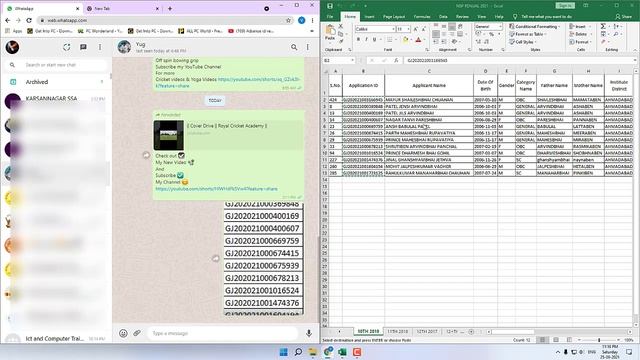Apply italic formatting in Excel
The height and width of the screenshot is (360, 640).
pyautogui.click(x=366, y=40)
